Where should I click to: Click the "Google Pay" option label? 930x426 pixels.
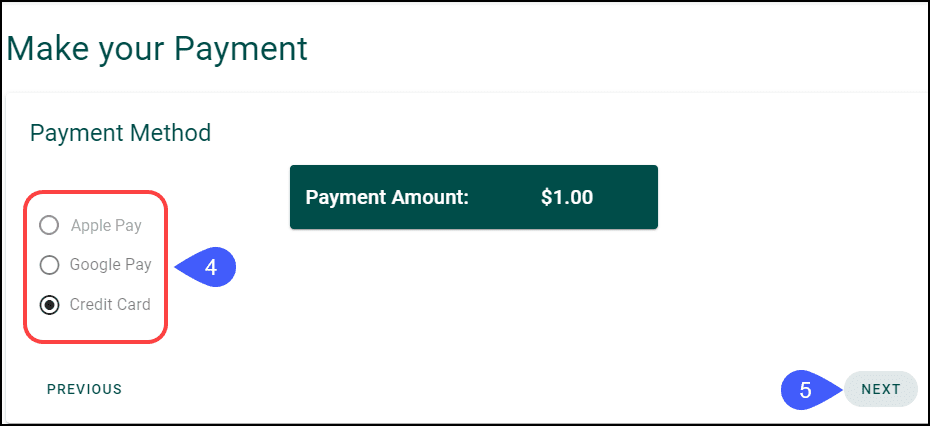point(110,265)
